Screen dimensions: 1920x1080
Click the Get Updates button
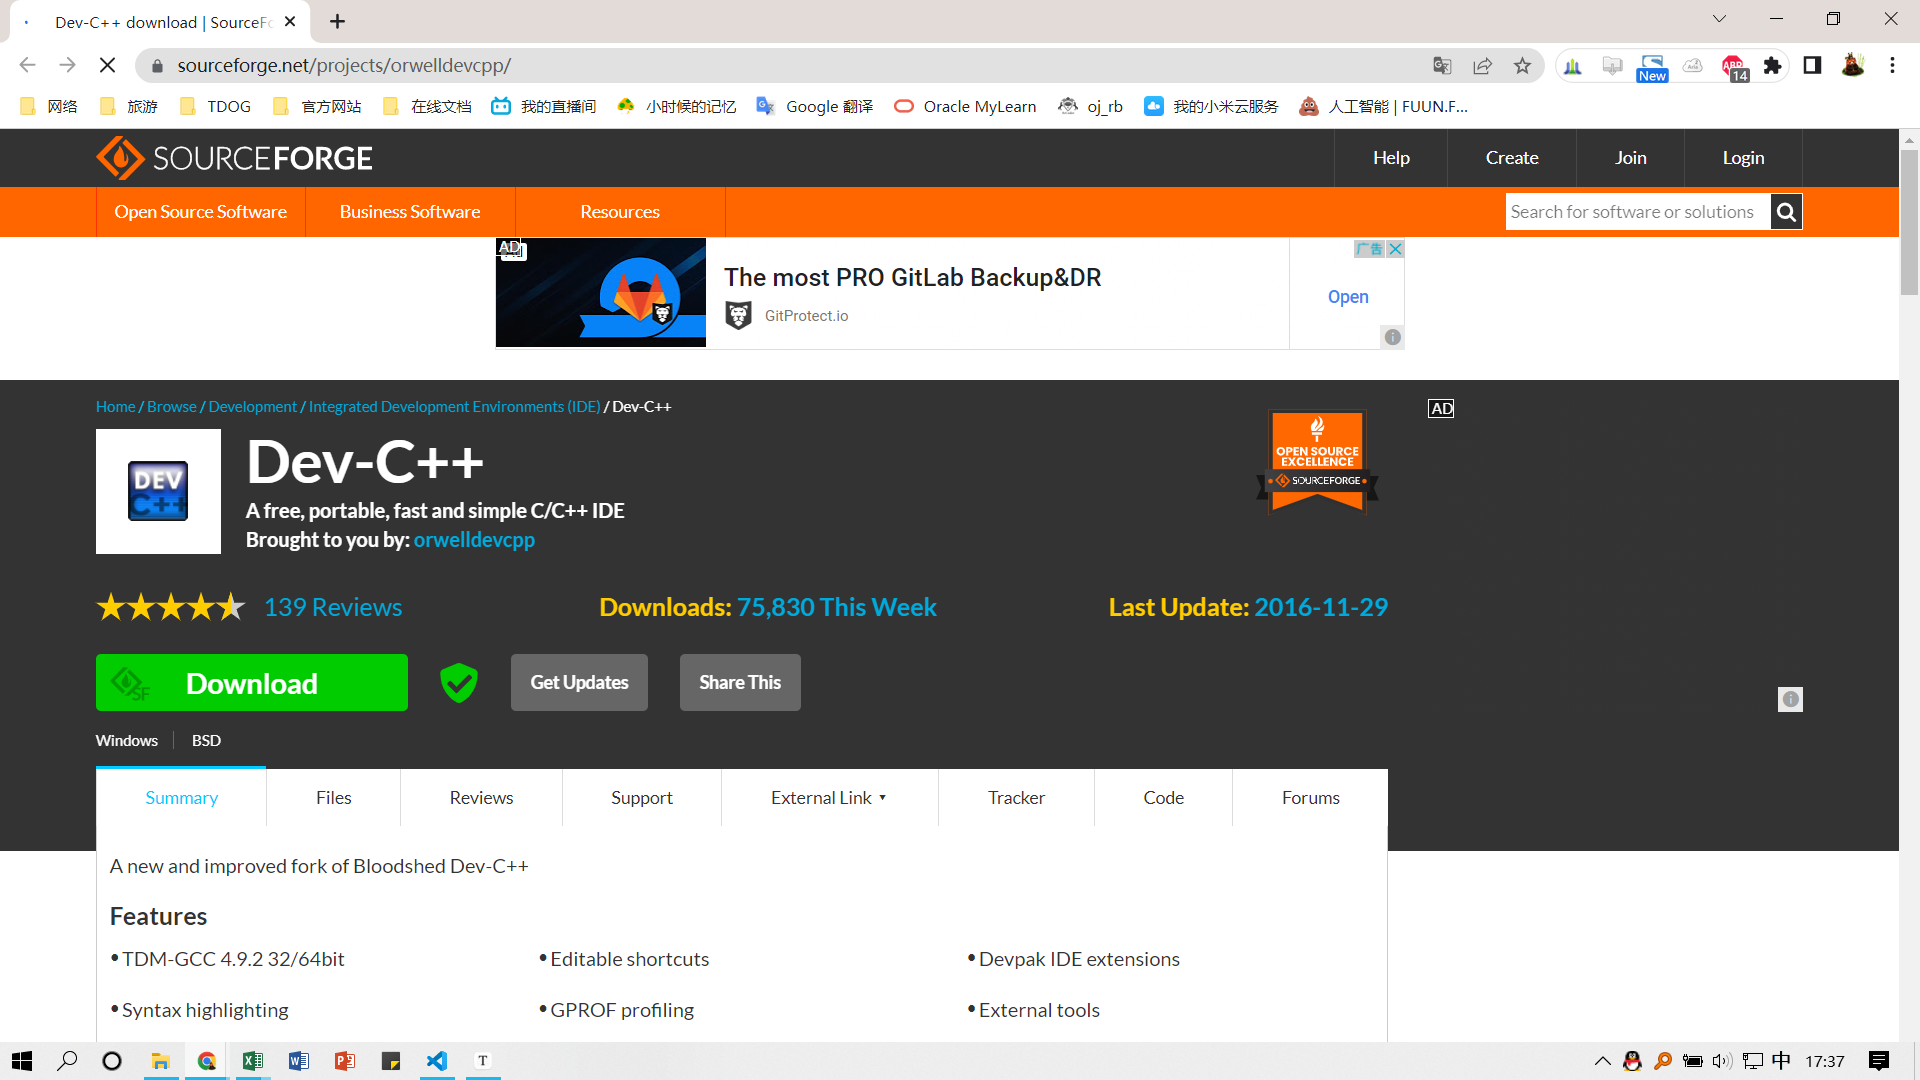[x=579, y=683]
